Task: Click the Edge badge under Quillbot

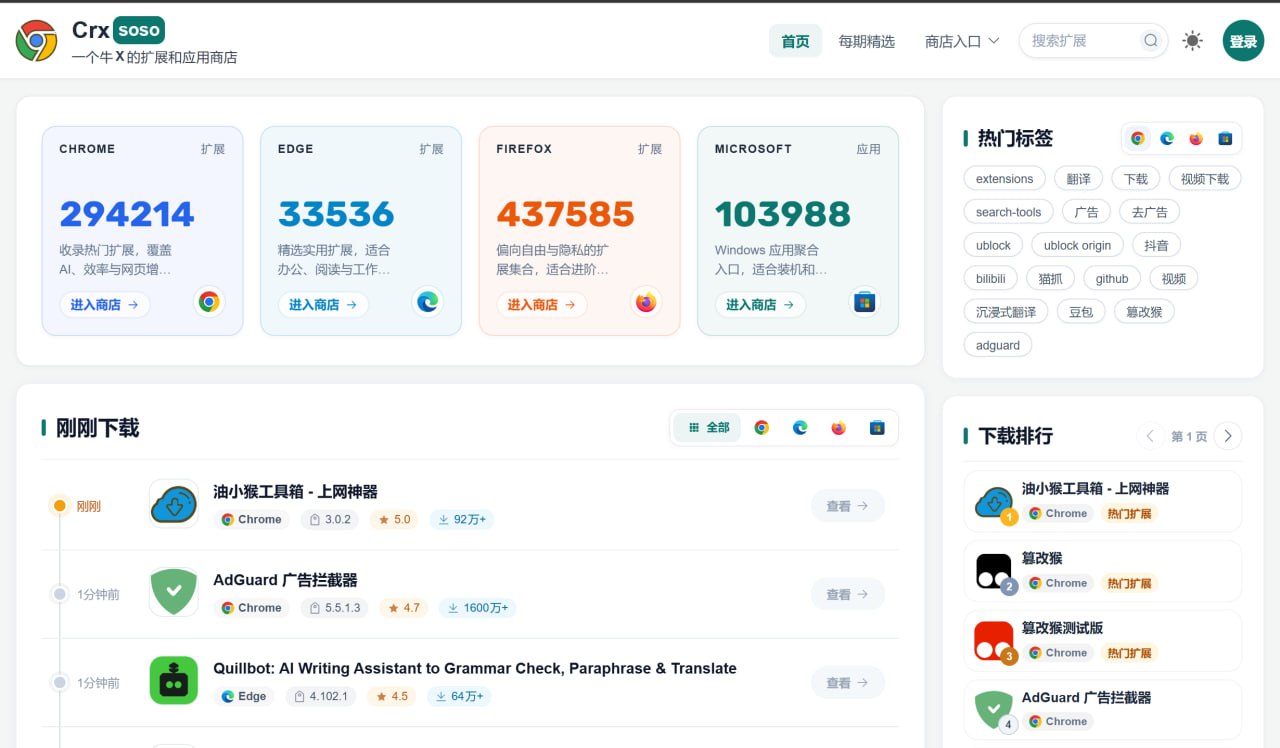Action: 243,697
